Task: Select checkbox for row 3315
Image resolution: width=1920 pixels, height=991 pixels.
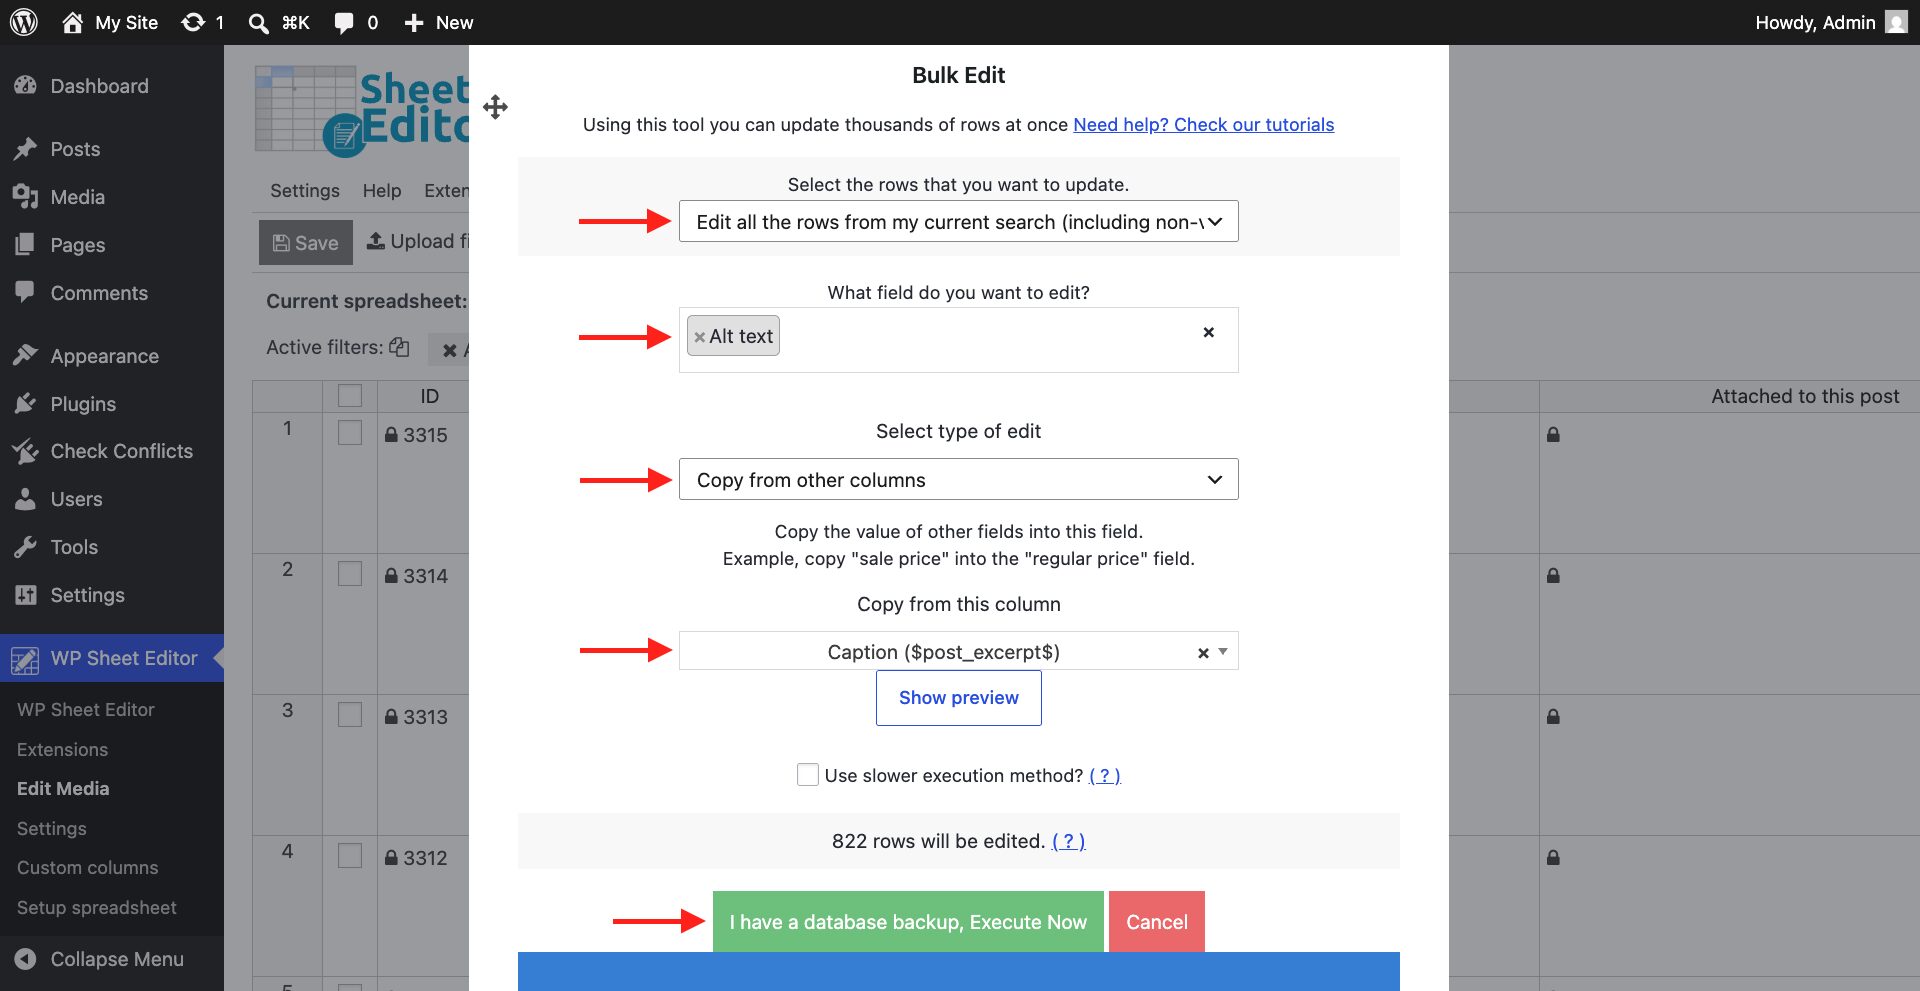Action: pyautogui.click(x=350, y=432)
